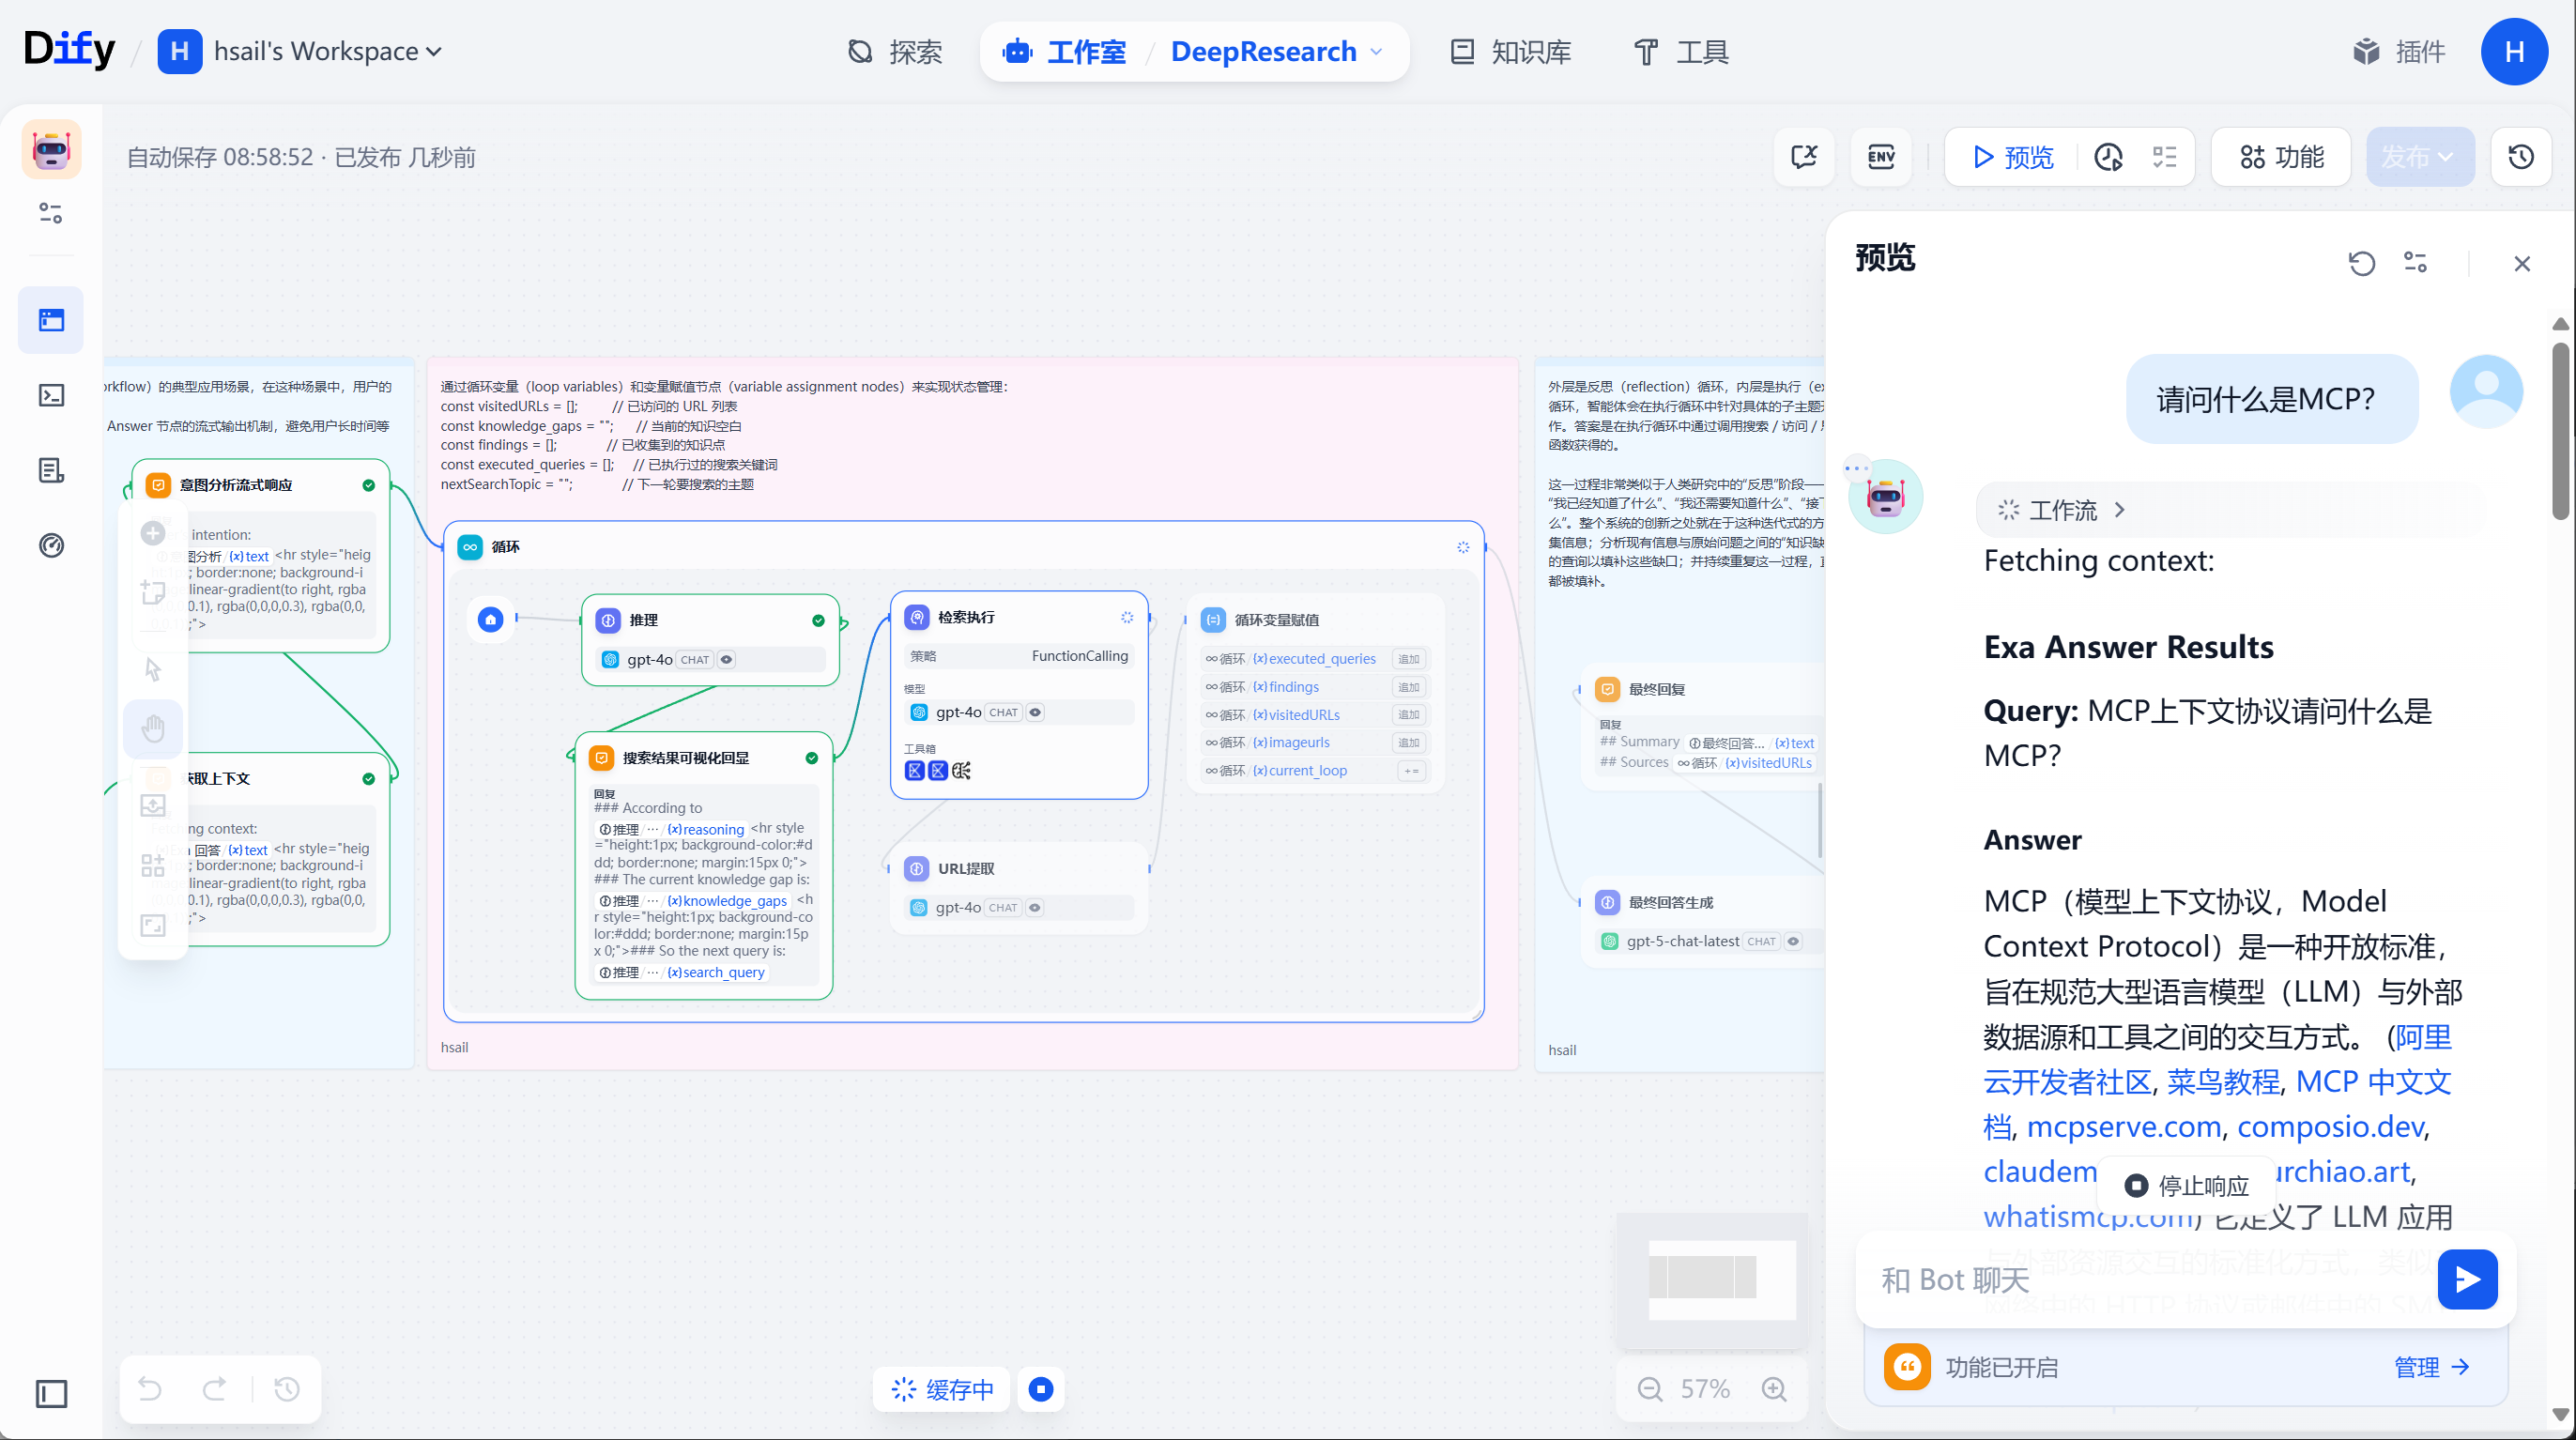Image resolution: width=2576 pixels, height=1440 pixels.
Task: Click the restart conversation icon in preview
Action: pyautogui.click(x=2362, y=263)
